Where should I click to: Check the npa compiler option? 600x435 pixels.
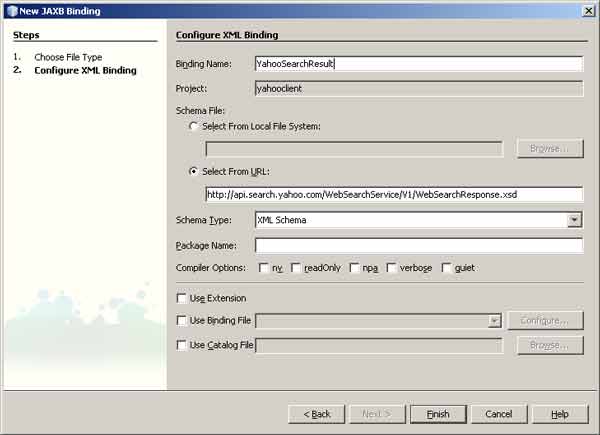point(354,268)
